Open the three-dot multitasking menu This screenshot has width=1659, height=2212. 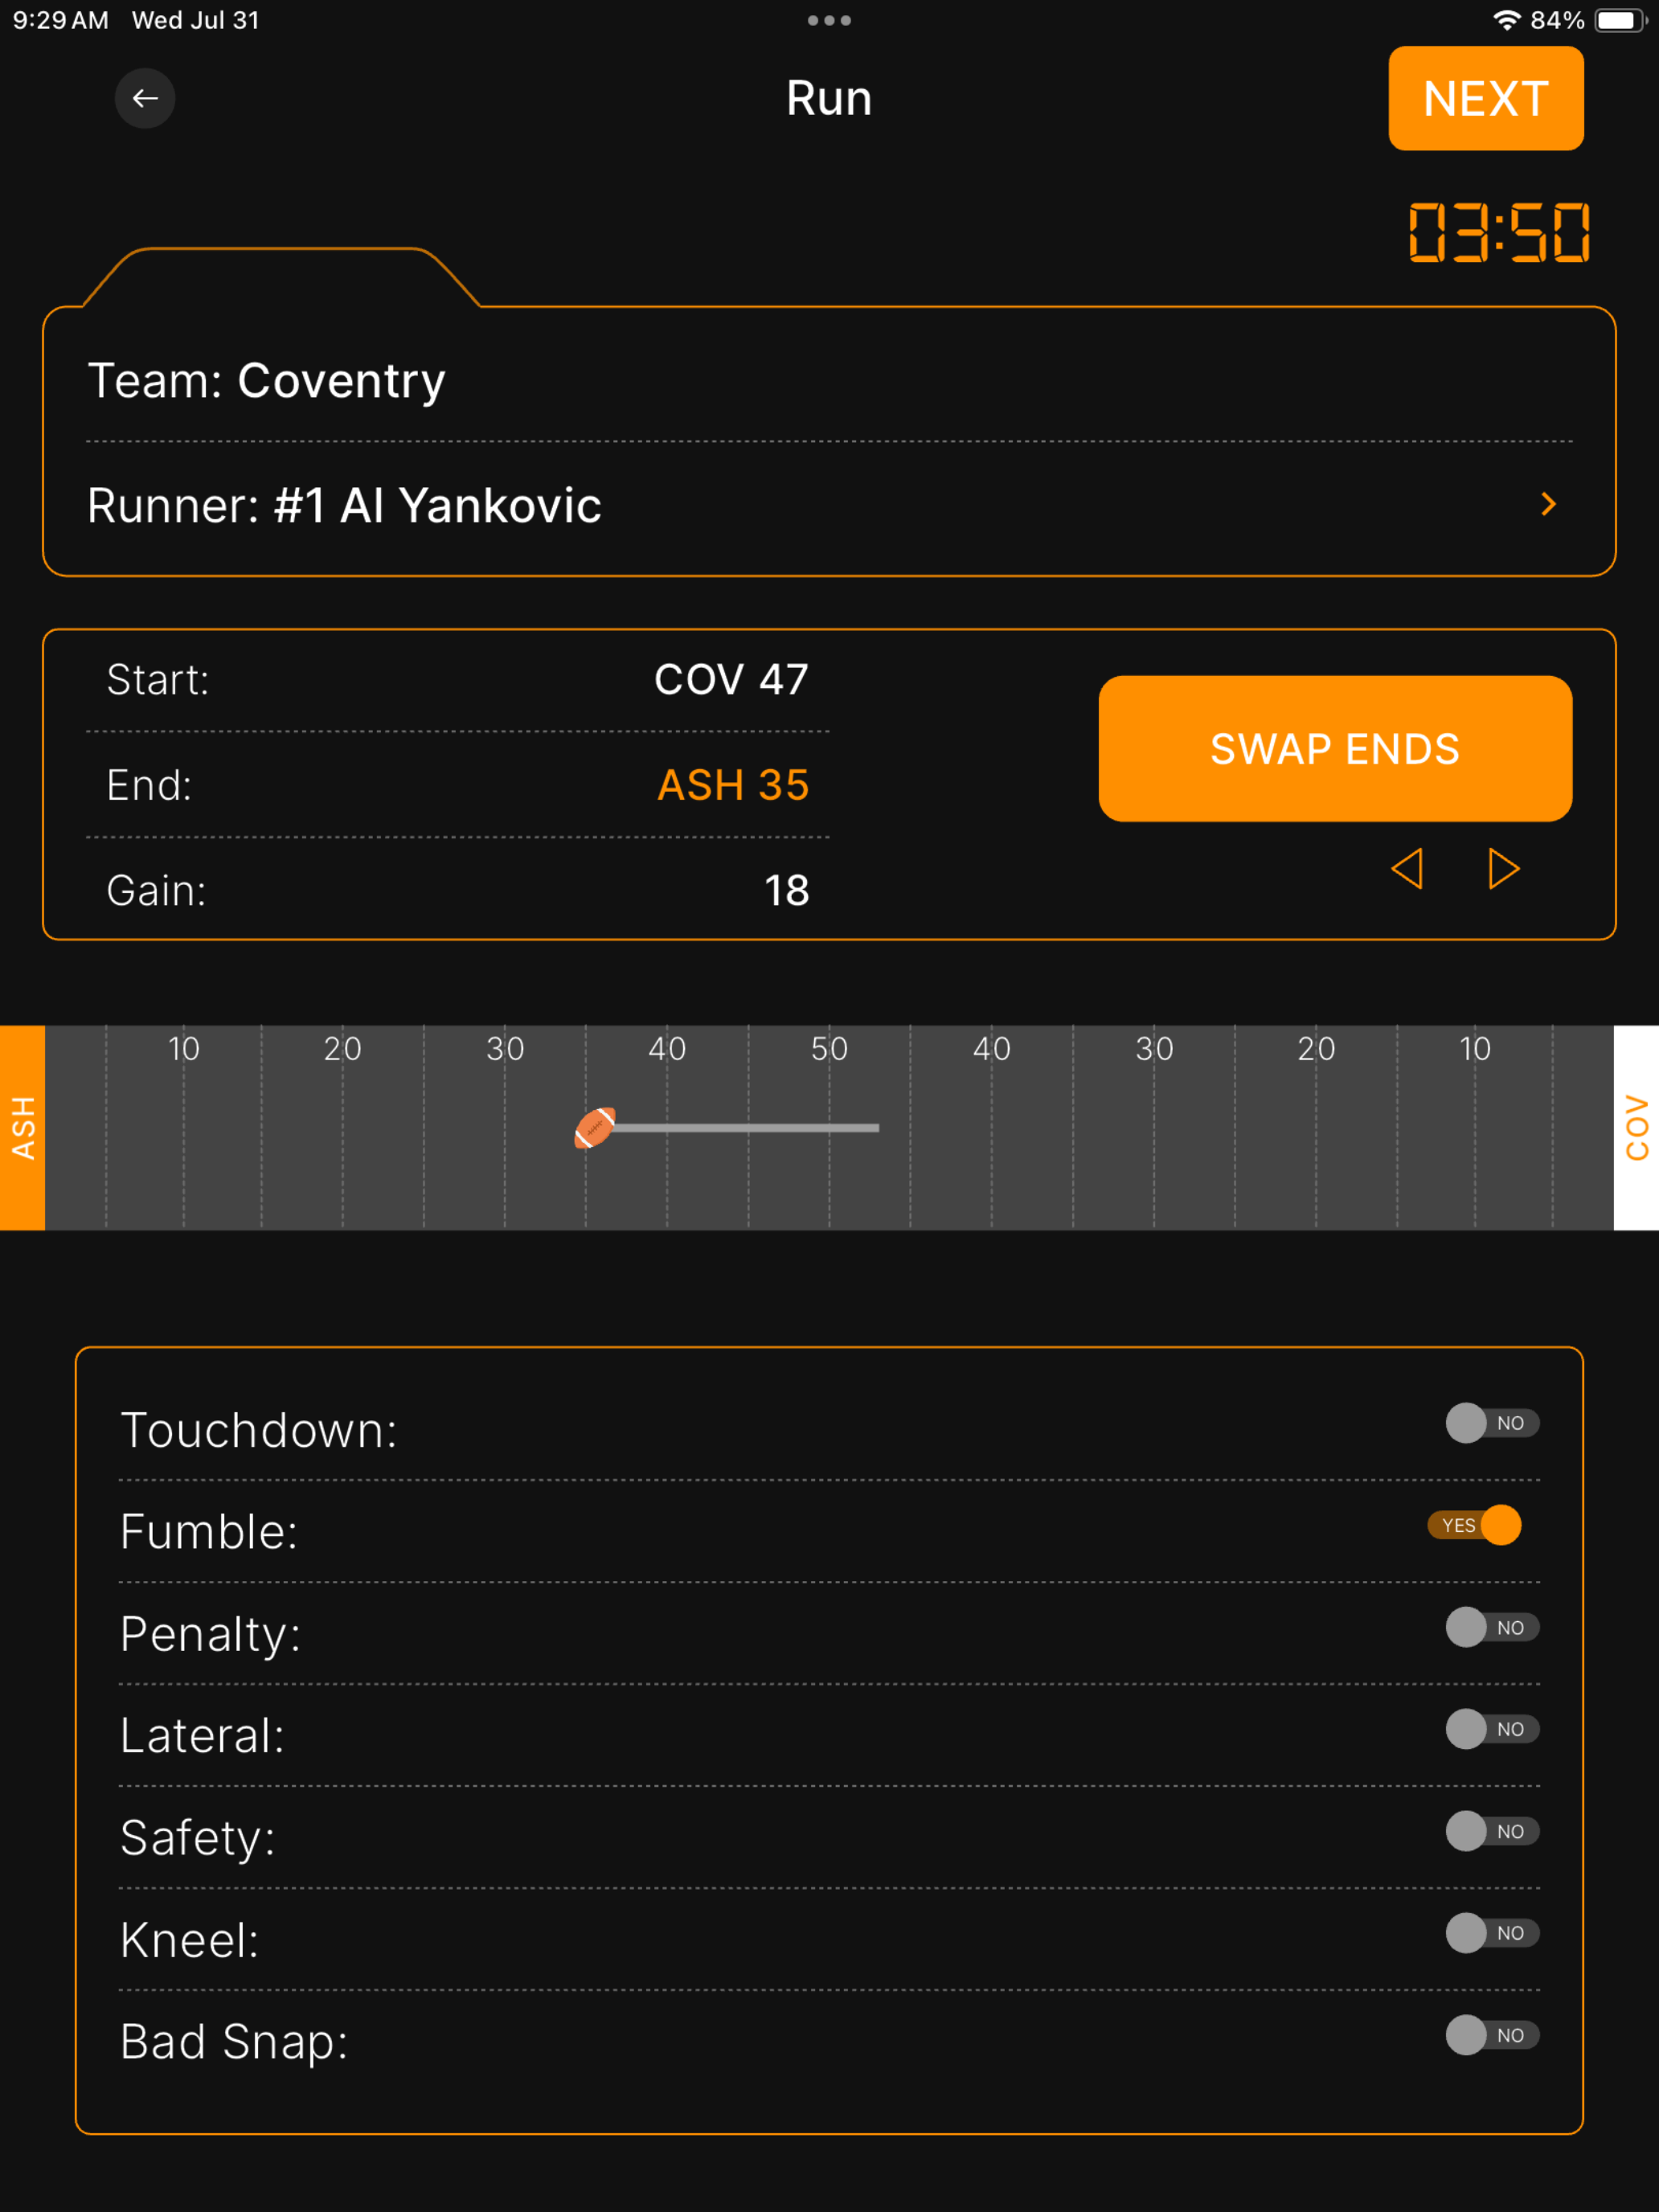[829, 20]
